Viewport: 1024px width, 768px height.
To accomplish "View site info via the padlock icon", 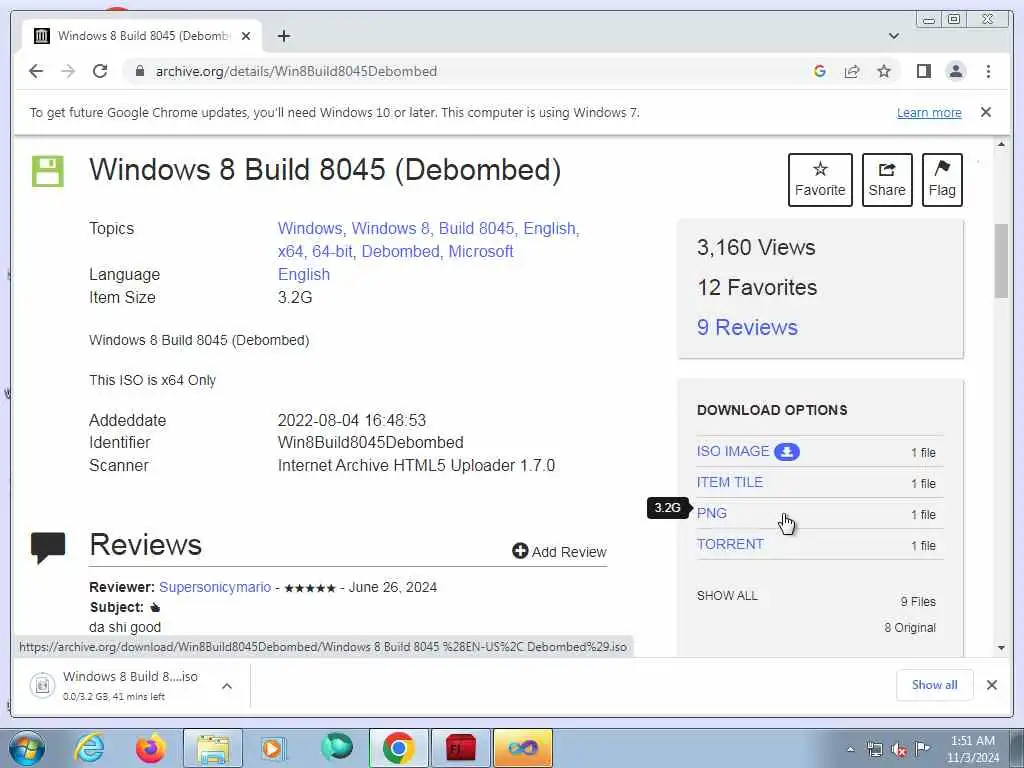I will click(x=139, y=71).
